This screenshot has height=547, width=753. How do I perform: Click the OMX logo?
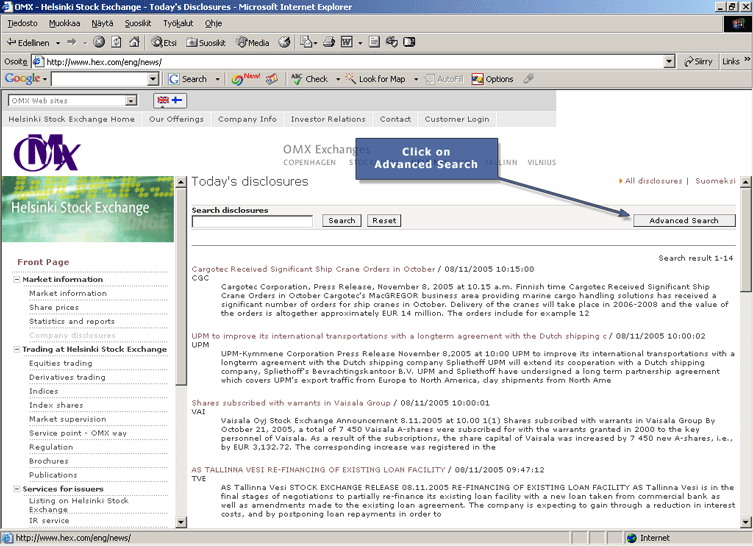pyautogui.click(x=47, y=153)
